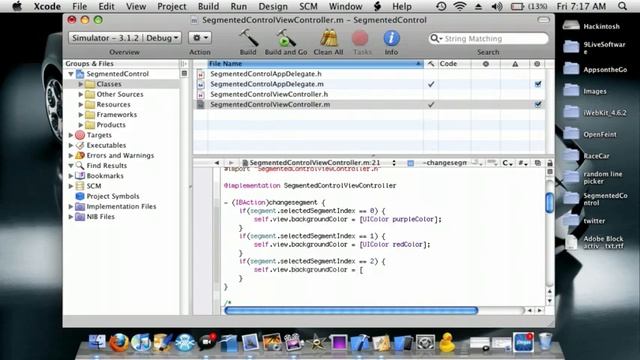Open the Trash in the Dock

[x=545, y=342]
